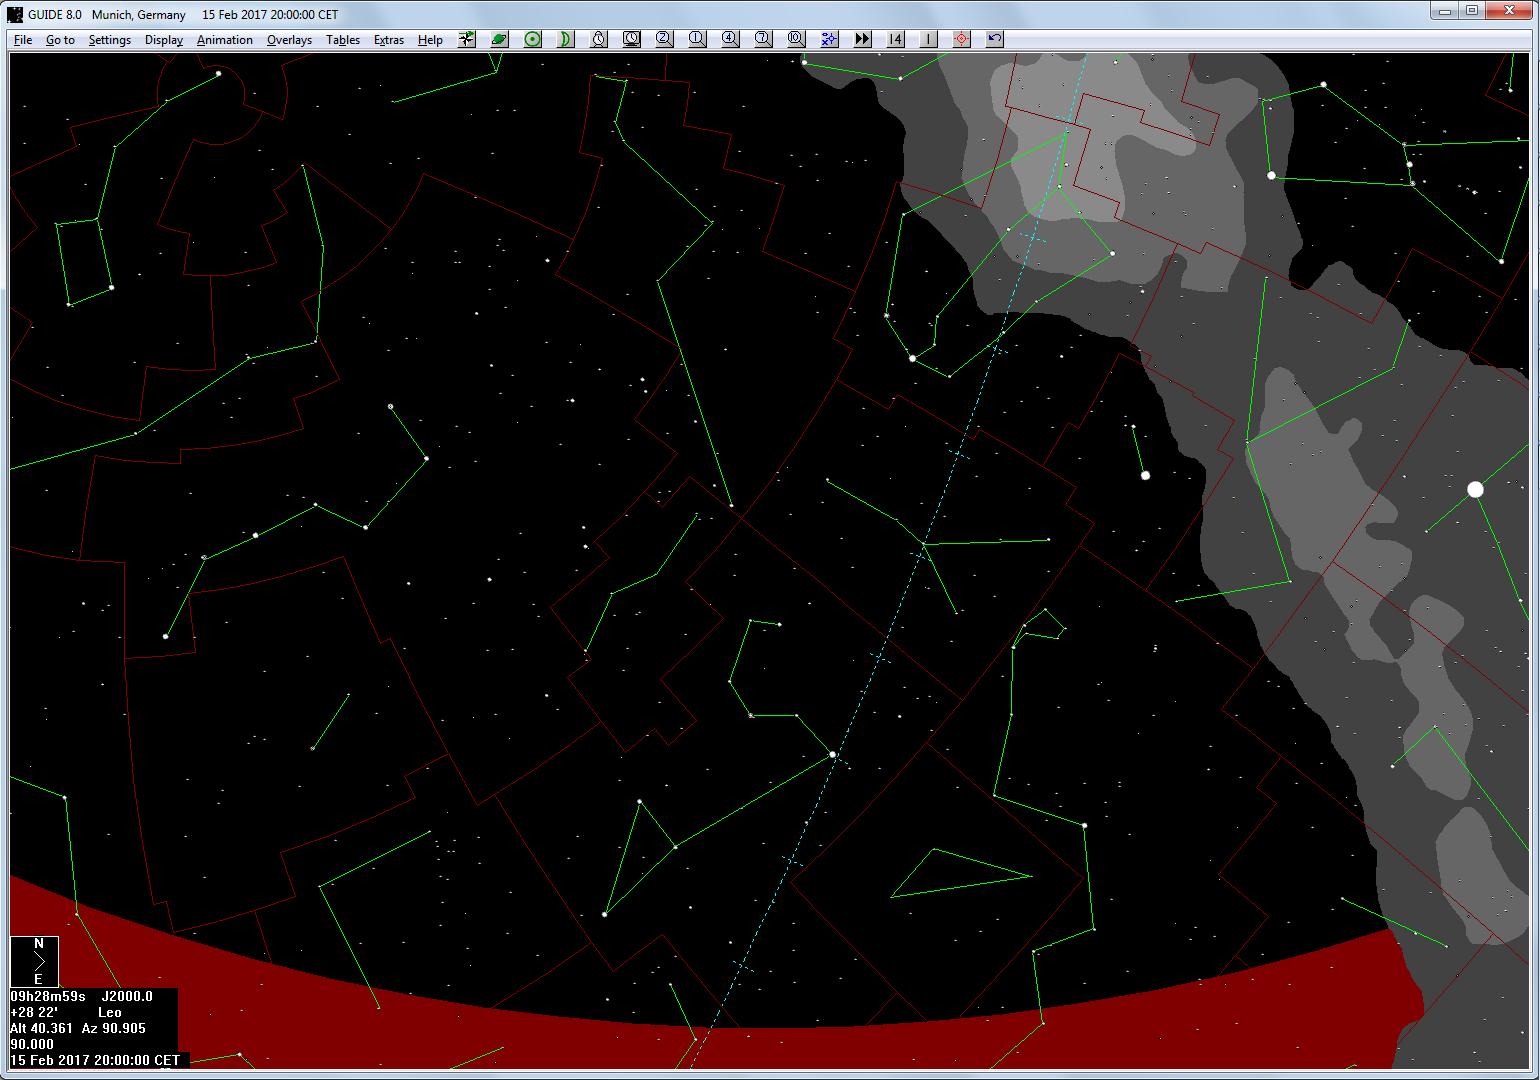Click the alarm clock time icon

599,39
